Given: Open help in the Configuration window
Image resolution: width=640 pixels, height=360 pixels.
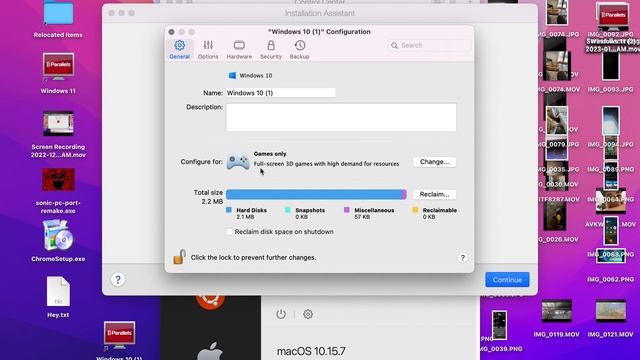Looking at the screenshot, I should [x=462, y=258].
